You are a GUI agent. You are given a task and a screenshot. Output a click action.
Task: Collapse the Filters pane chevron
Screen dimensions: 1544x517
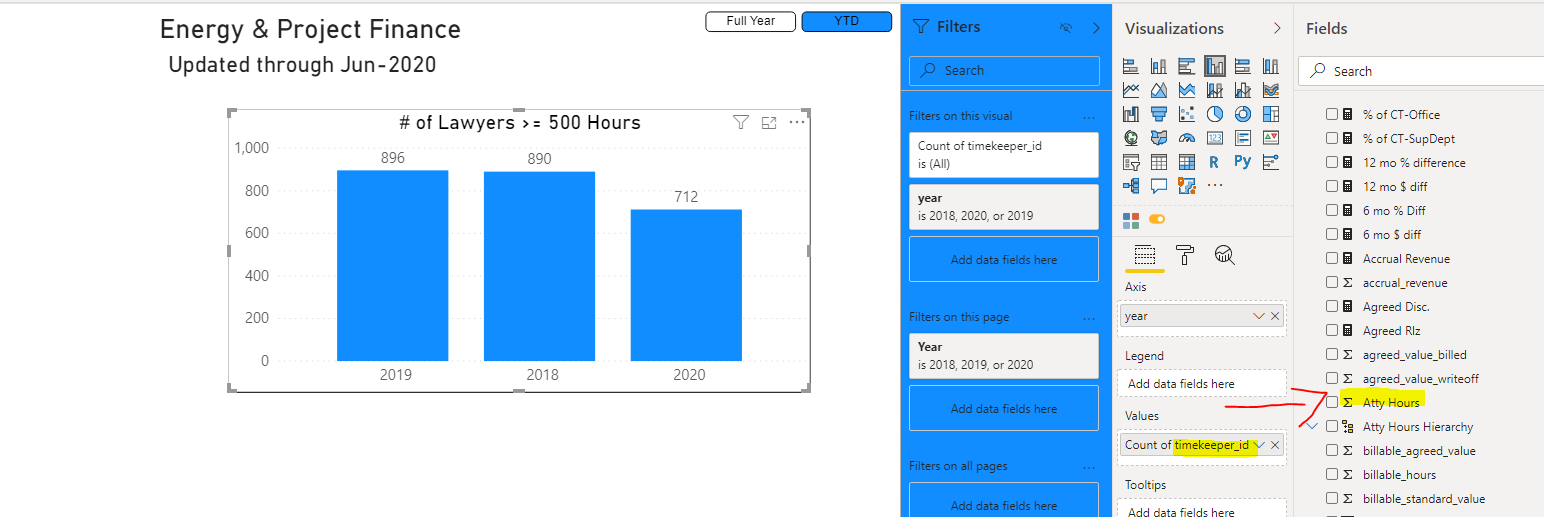(x=1096, y=28)
